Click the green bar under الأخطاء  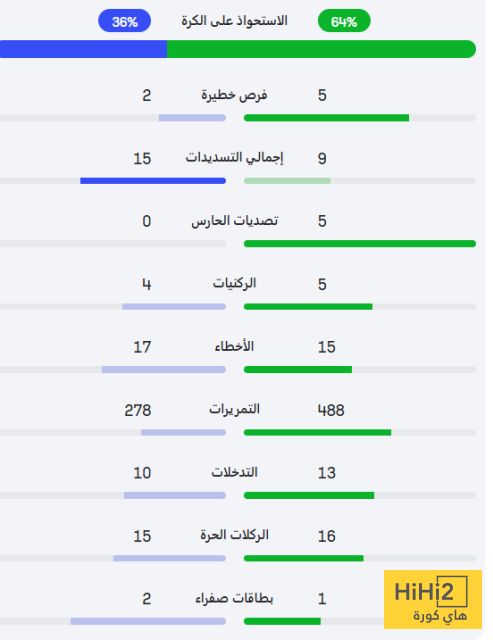pyautogui.click(x=298, y=369)
